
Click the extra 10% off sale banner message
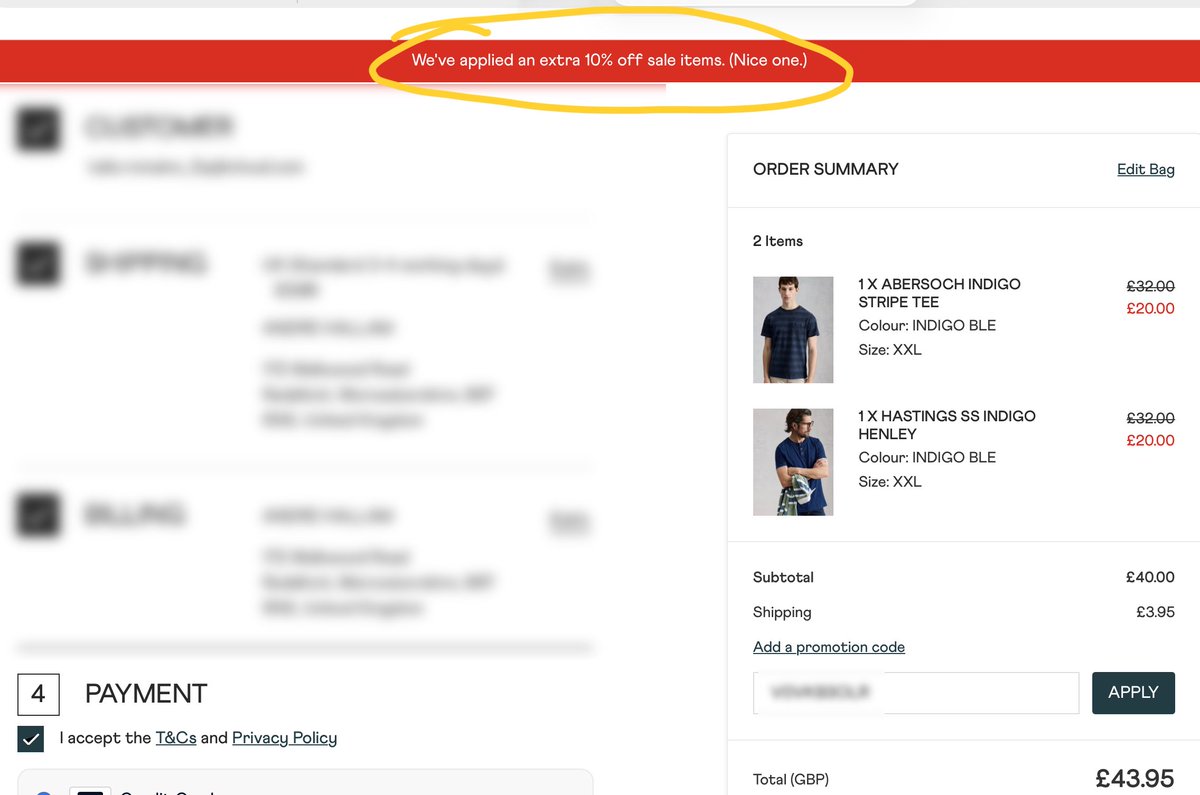coord(609,60)
